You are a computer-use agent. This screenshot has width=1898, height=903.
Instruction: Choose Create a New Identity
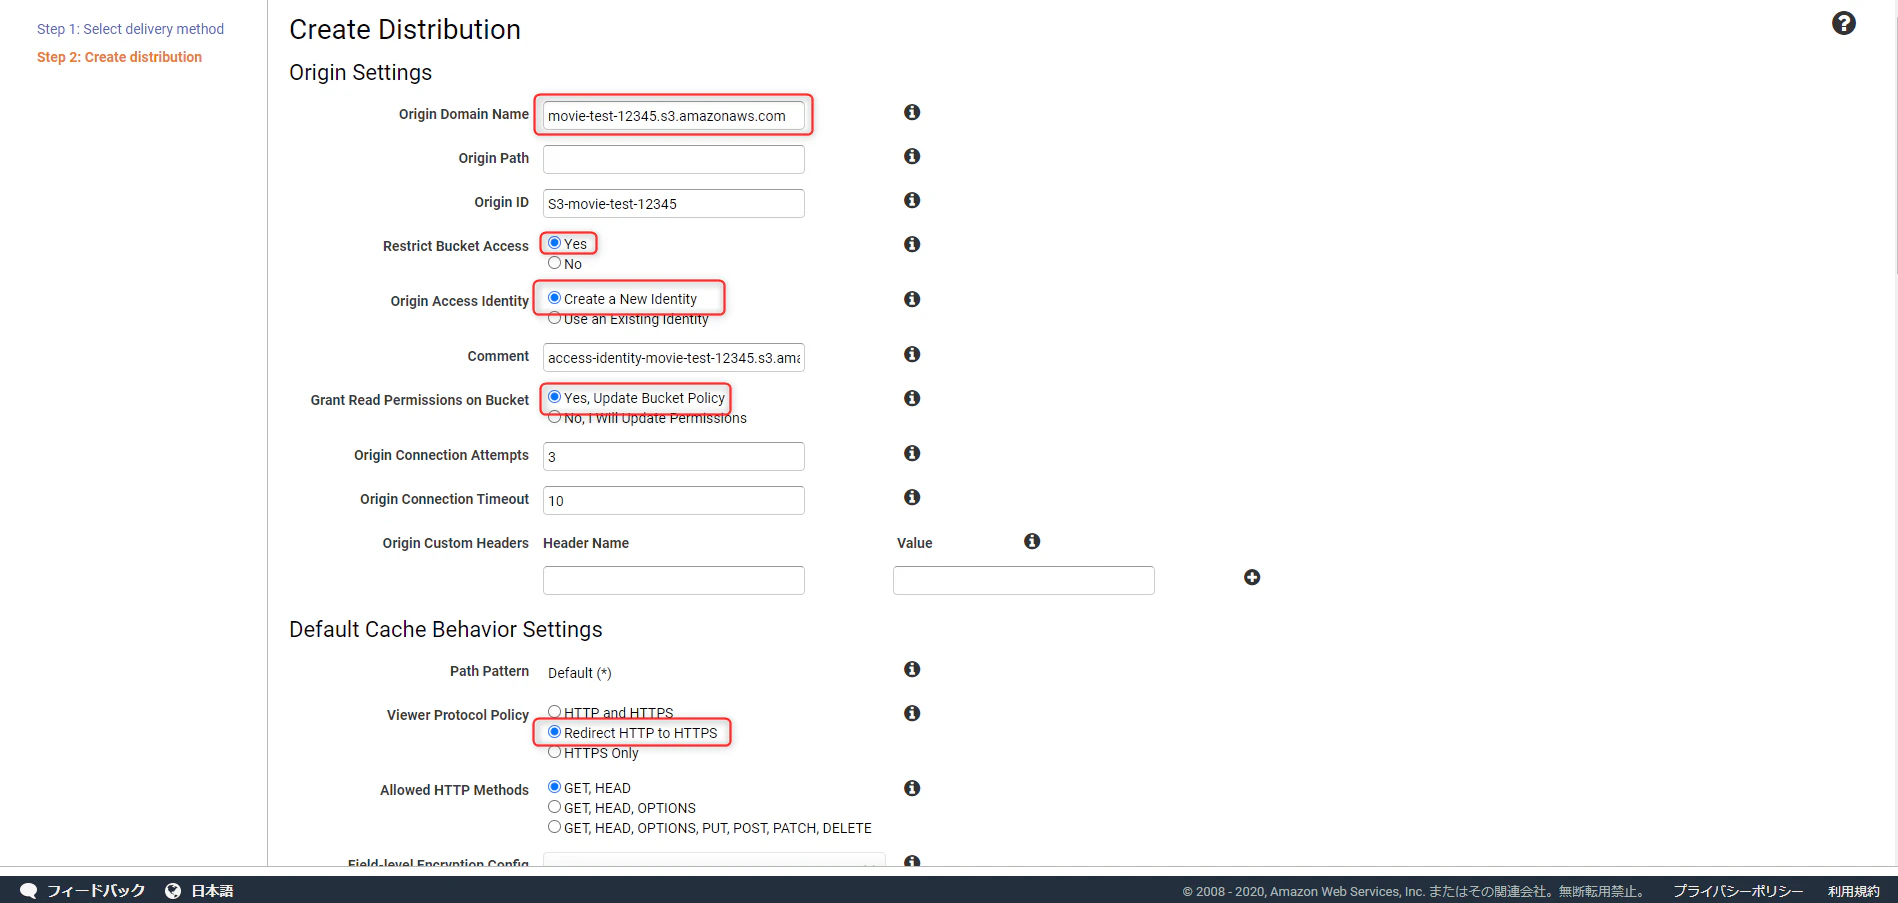(x=554, y=298)
